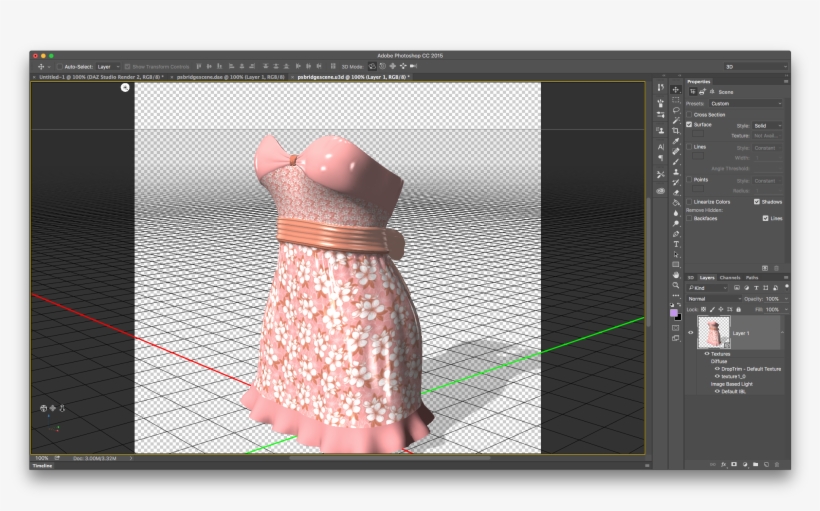
Task: Expand the Surface Style dropdown set to Solid
Action: click(x=767, y=125)
